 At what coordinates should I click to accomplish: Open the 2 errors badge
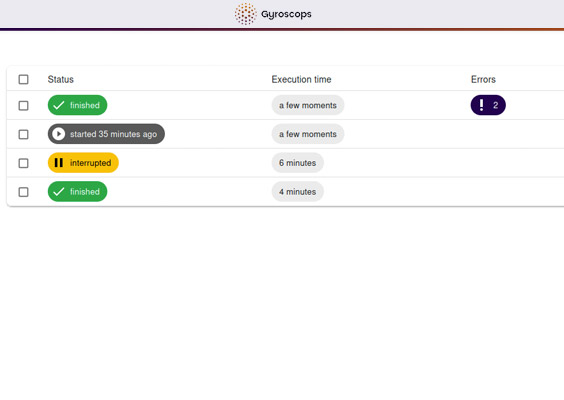pyautogui.click(x=488, y=105)
